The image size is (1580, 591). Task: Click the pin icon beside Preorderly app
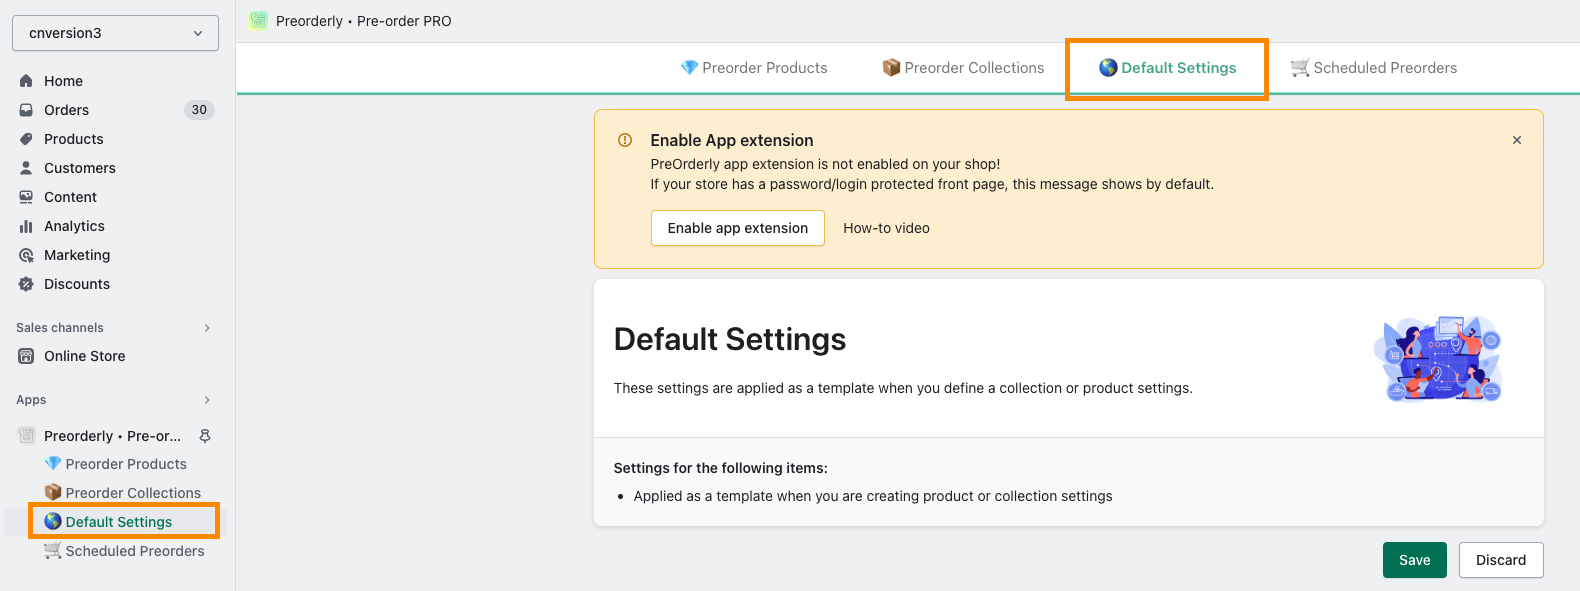click(x=205, y=436)
